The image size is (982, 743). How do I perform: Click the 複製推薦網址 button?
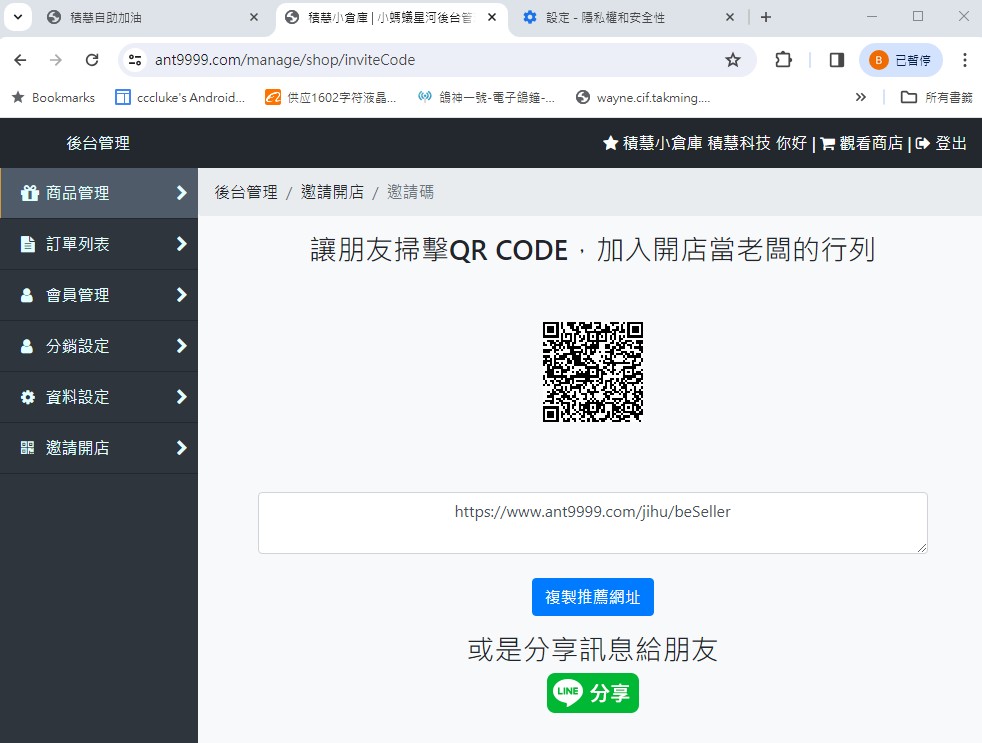point(592,597)
